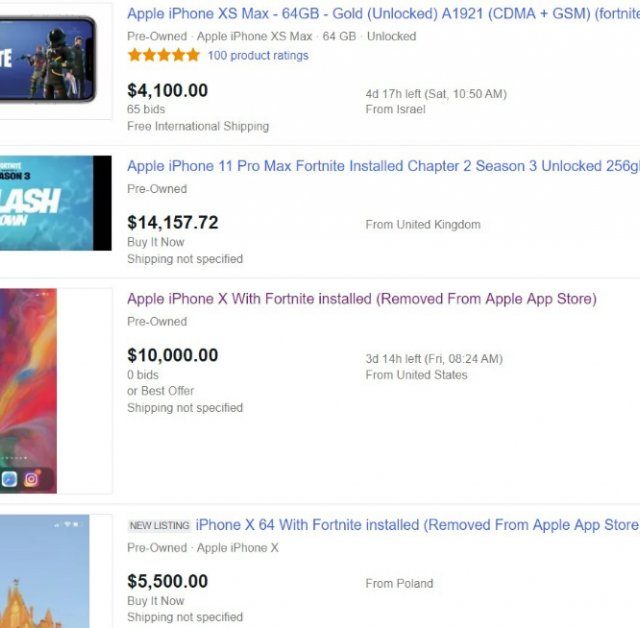Click the $5,500.00 price
Viewport: 640px width, 628px height.
point(168,581)
